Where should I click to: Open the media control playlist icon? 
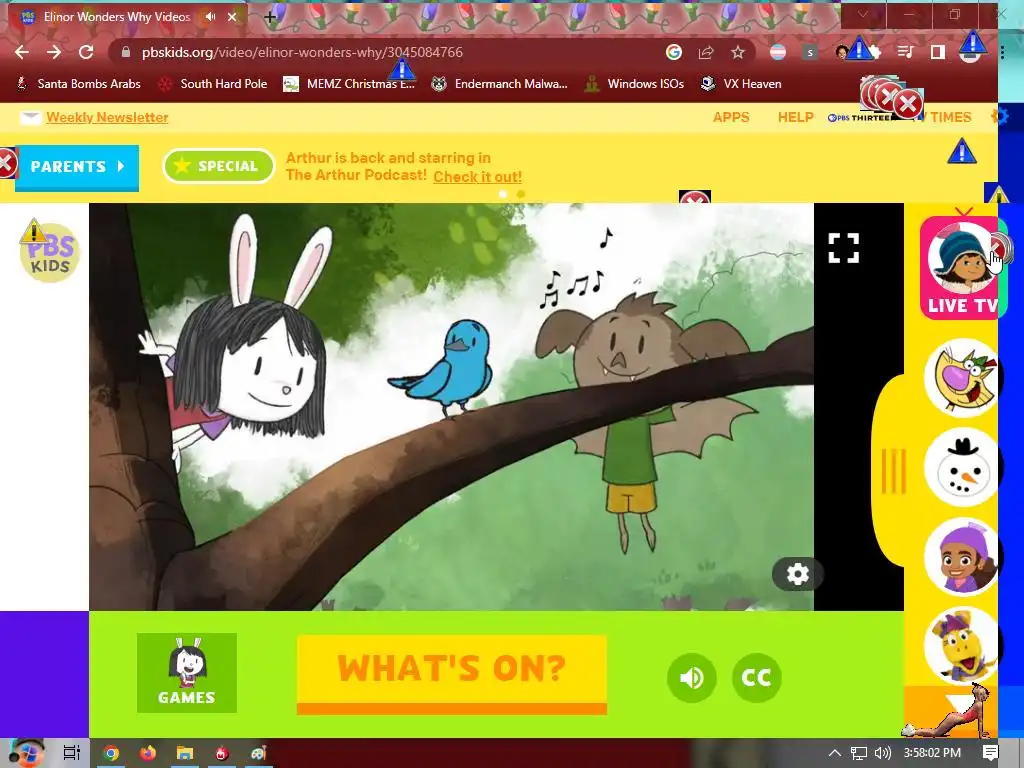pos(905,52)
